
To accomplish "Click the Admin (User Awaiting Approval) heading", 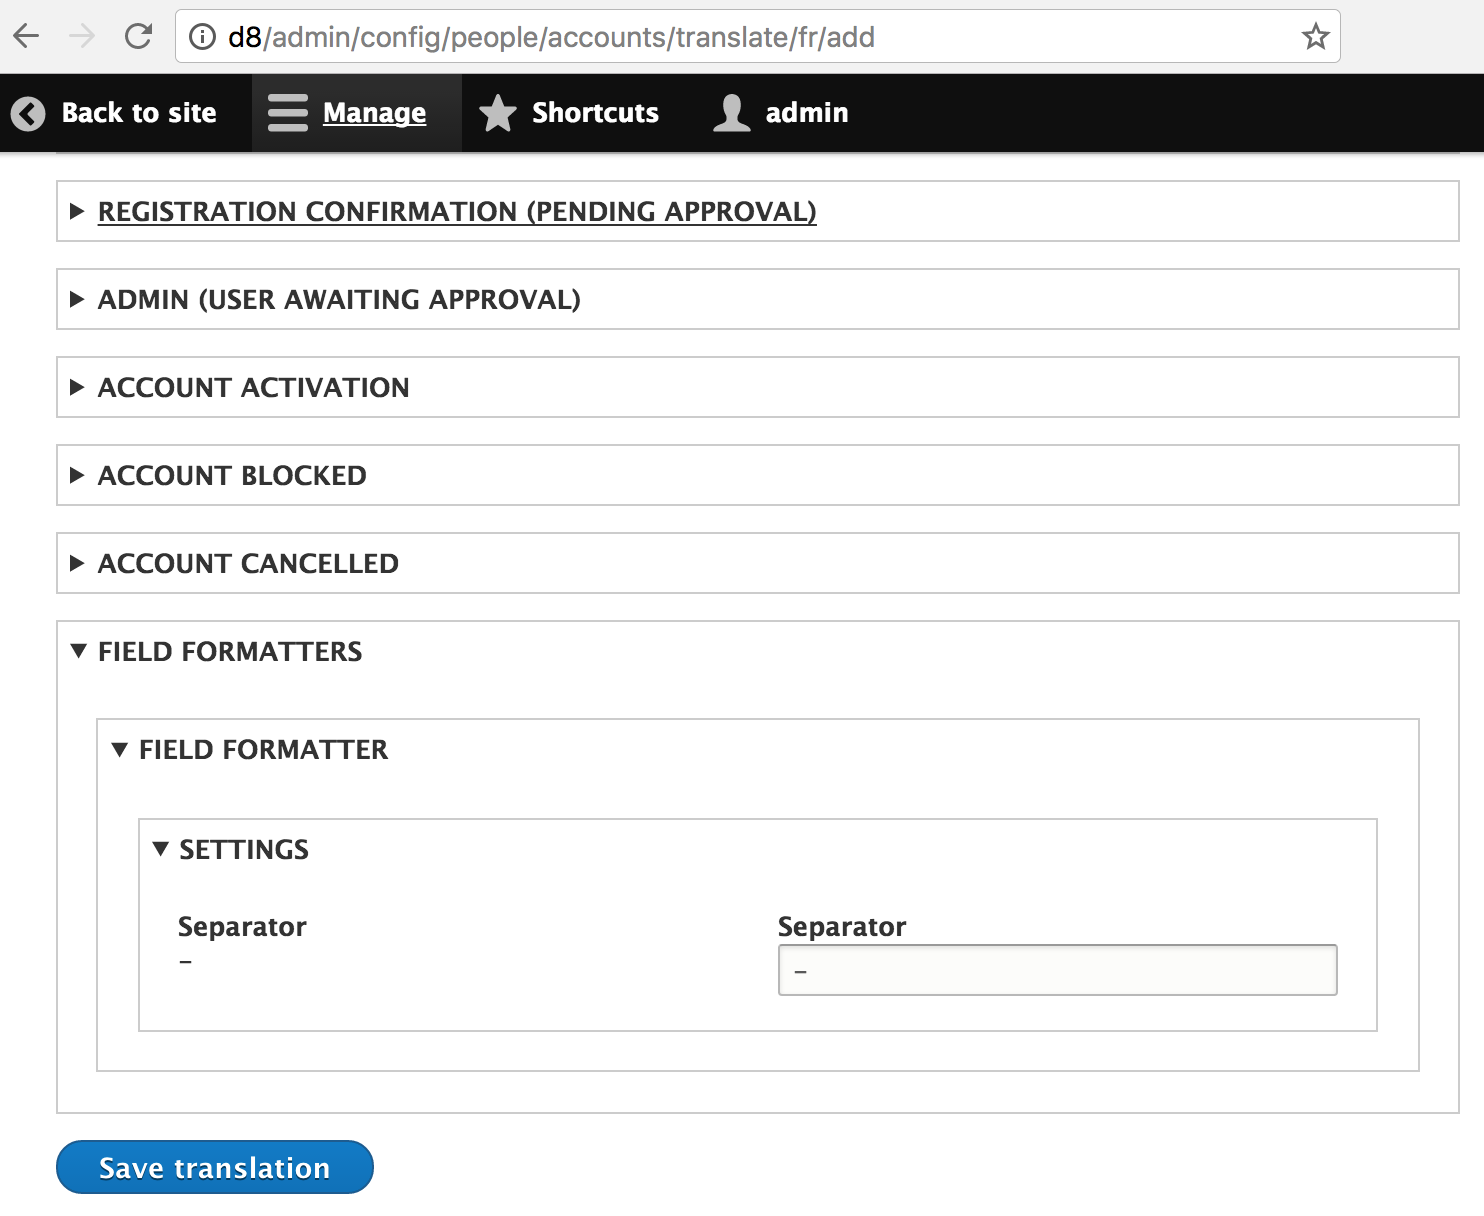I will 339,299.
